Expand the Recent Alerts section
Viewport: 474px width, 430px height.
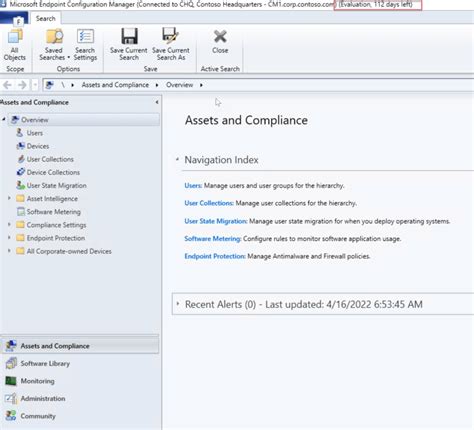pos(178,304)
